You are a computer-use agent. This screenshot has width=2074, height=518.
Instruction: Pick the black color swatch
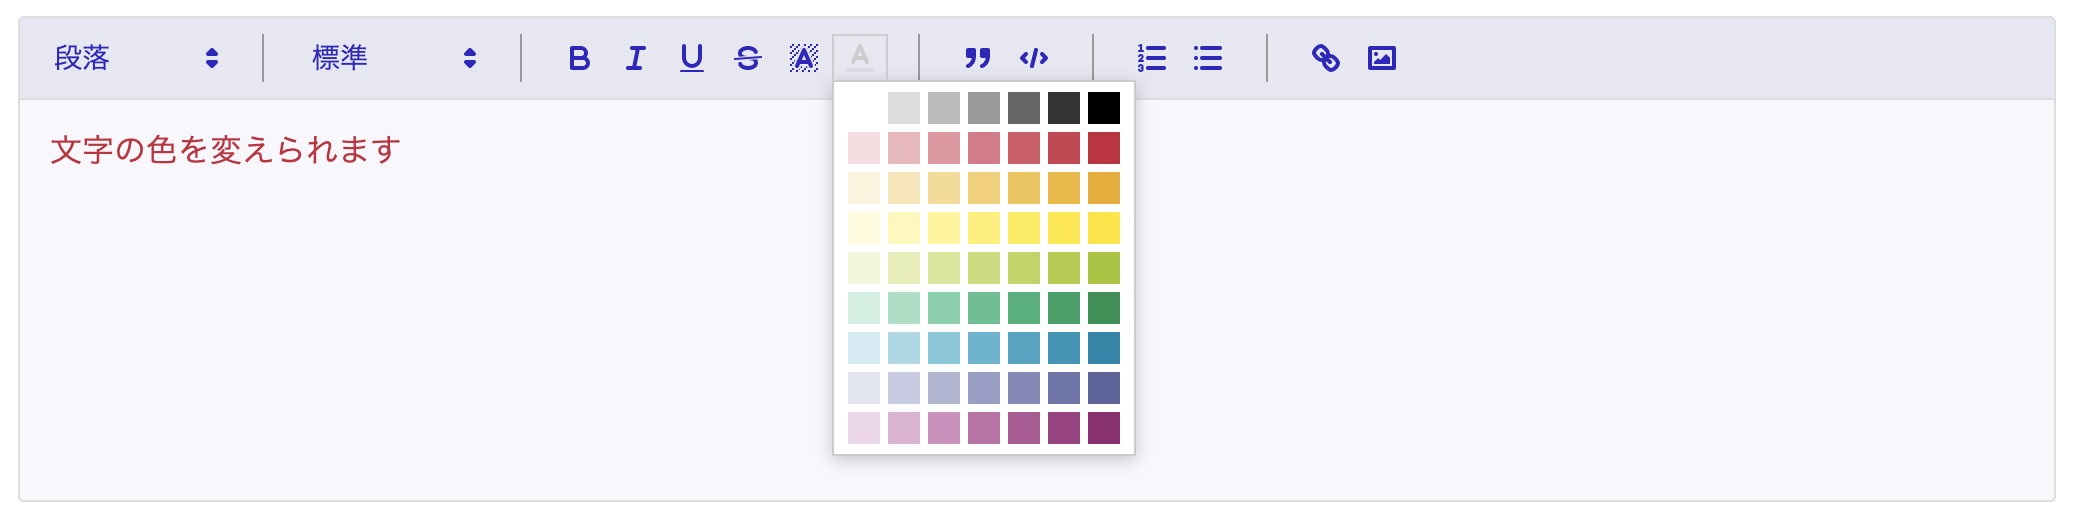tap(1103, 108)
